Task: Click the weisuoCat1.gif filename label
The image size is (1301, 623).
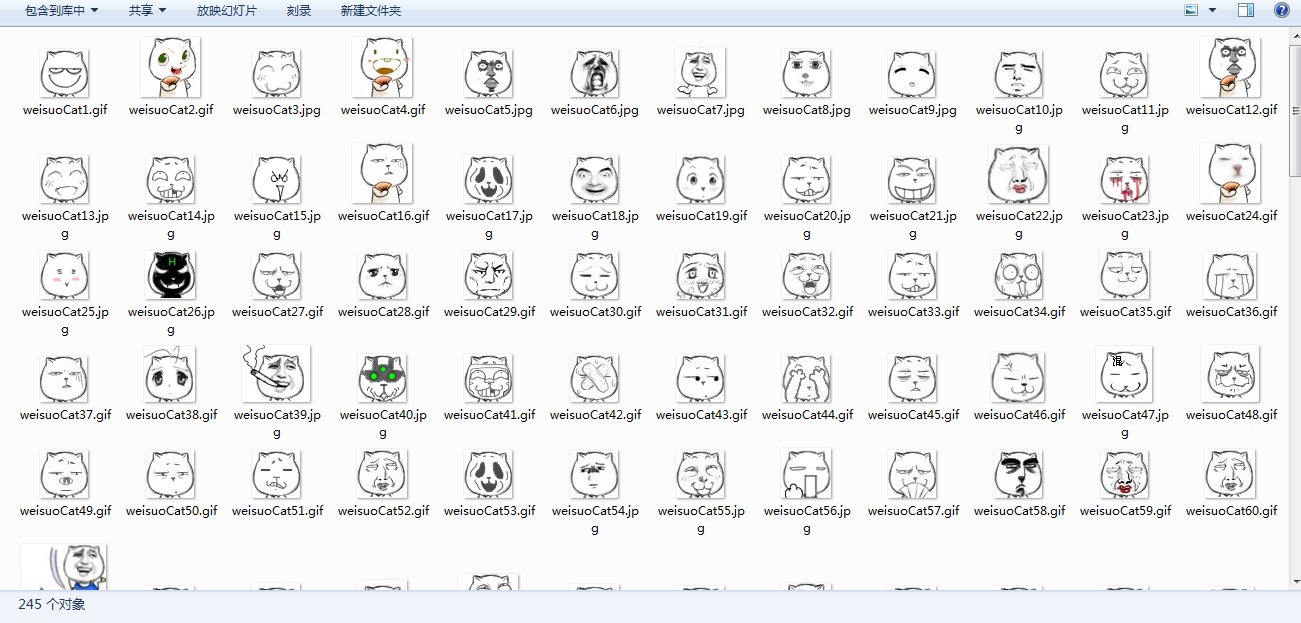Action: pyautogui.click(x=65, y=110)
